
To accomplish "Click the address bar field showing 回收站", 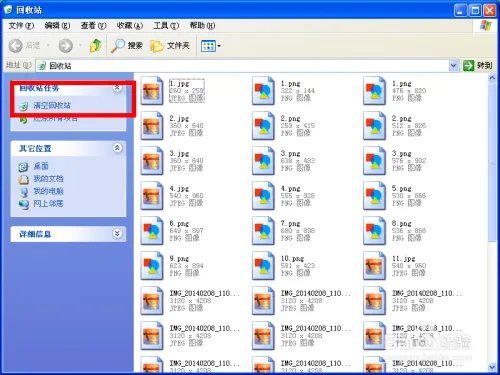I will [243, 66].
